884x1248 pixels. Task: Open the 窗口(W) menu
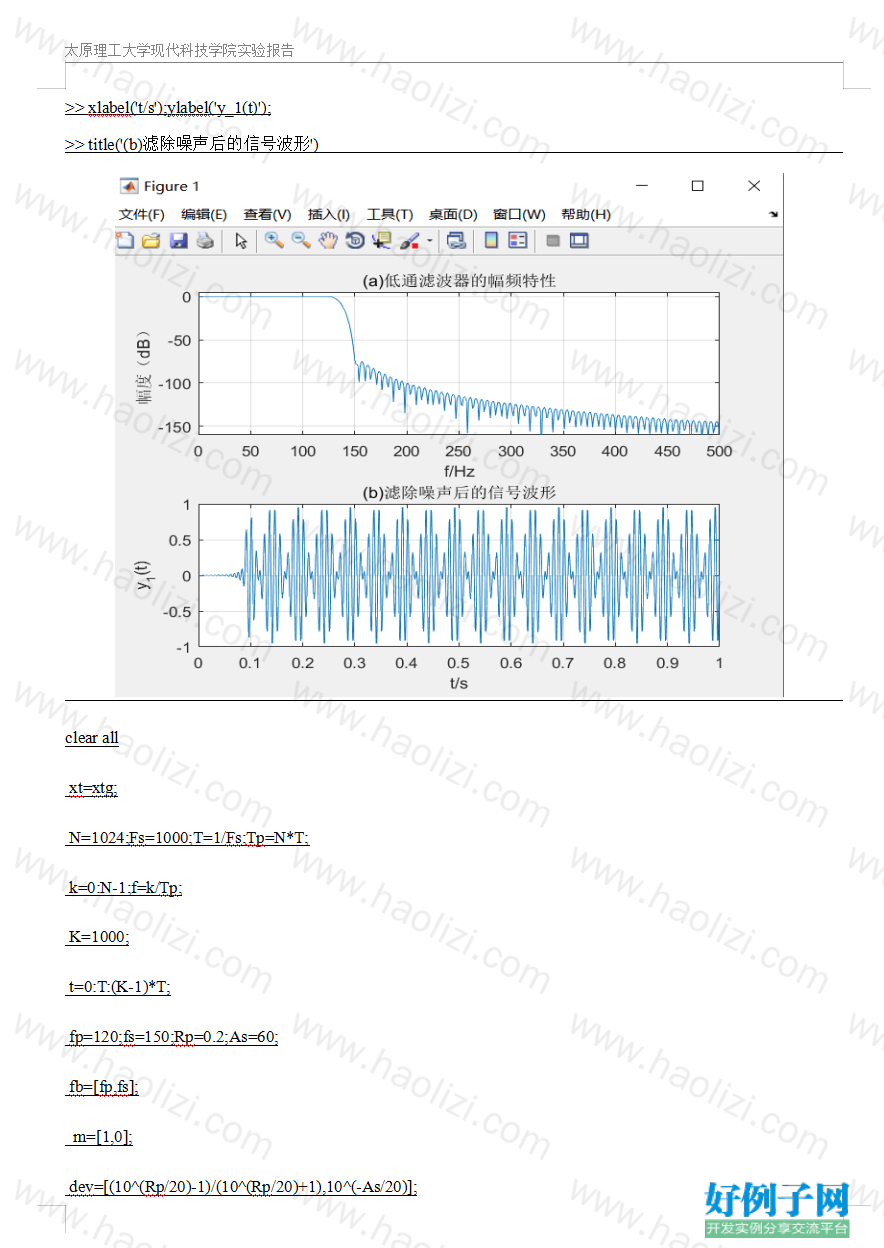tap(519, 214)
